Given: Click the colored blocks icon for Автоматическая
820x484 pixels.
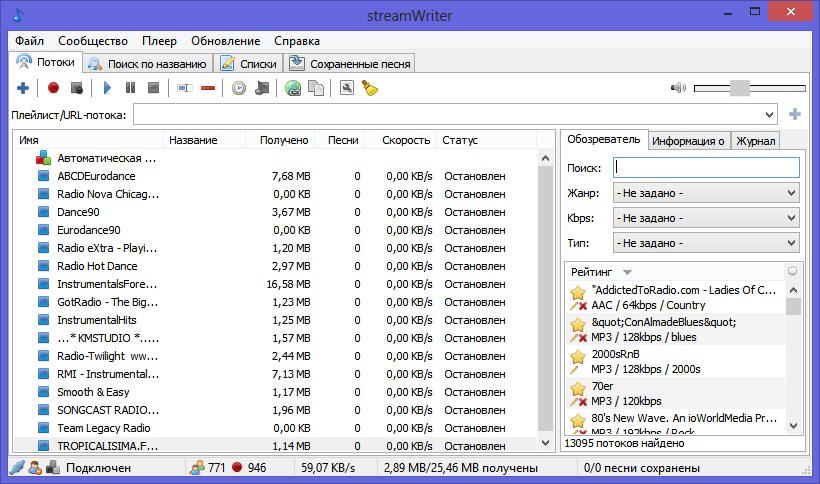Looking at the screenshot, I should tap(43, 157).
